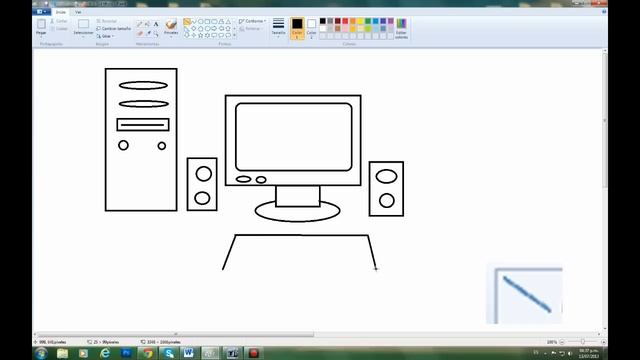Viewport: 640px width, 360px height.
Task: Click the volume icon in system tray
Action: (570, 353)
